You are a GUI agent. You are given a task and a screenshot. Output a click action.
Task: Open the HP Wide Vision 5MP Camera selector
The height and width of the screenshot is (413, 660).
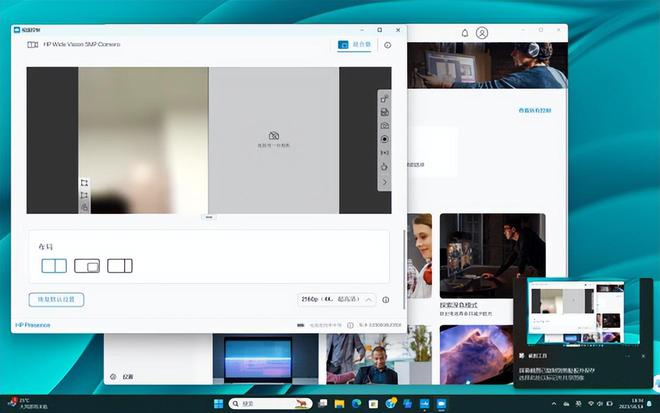coord(74,44)
